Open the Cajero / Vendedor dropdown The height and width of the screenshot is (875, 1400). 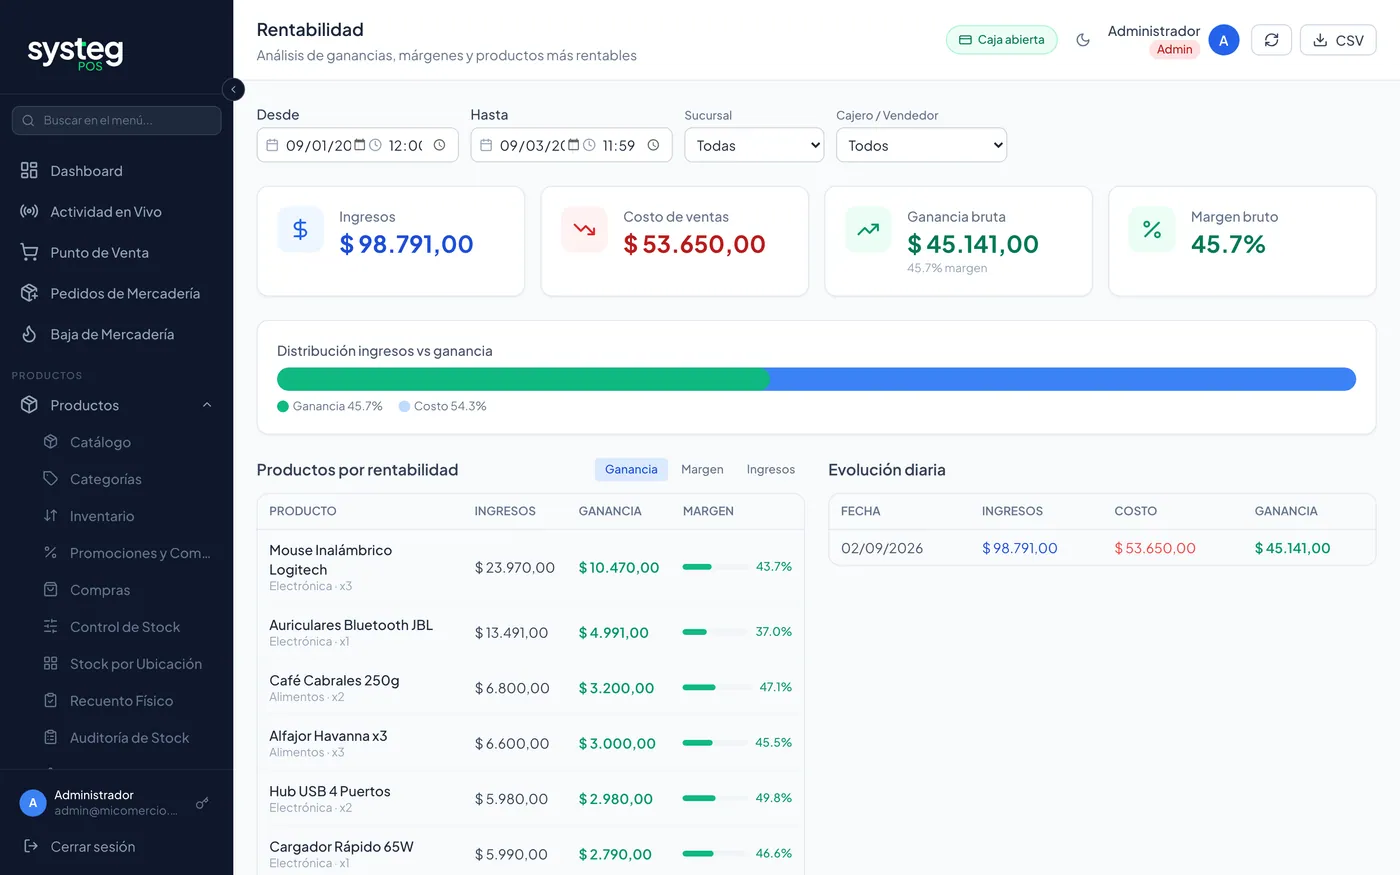pos(921,145)
